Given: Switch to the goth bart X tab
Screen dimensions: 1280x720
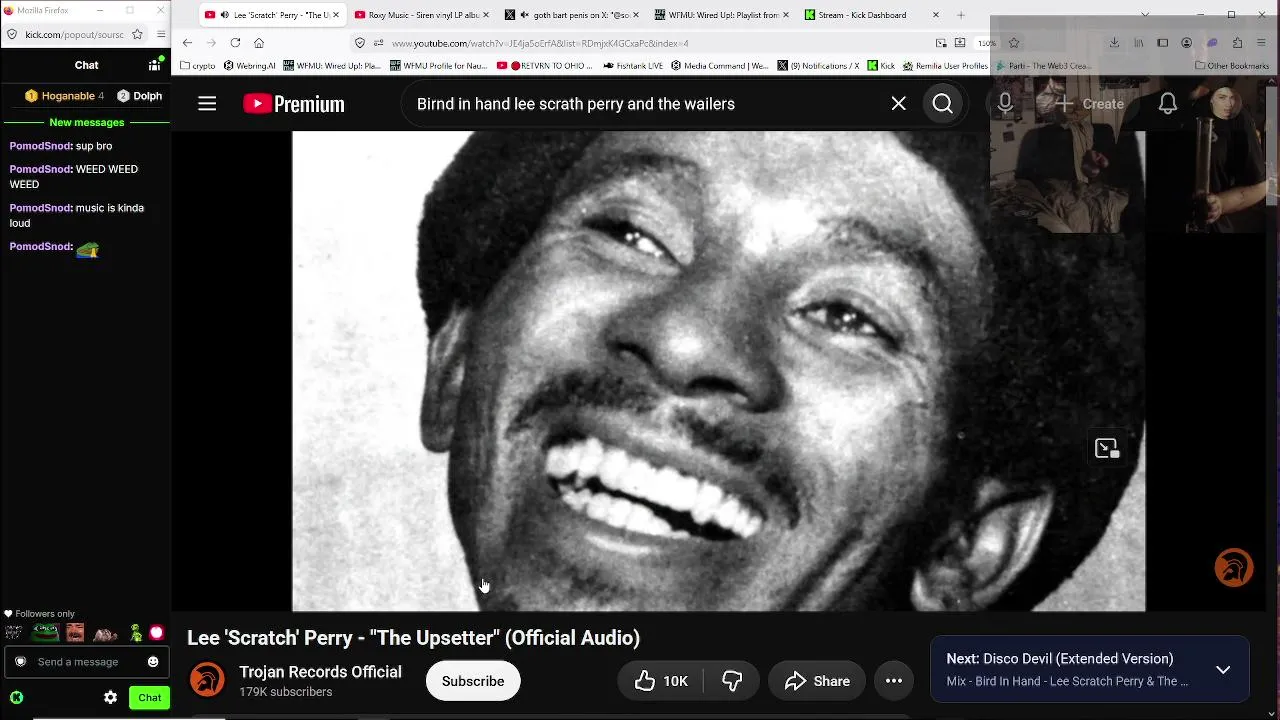Looking at the screenshot, I should point(573,15).
